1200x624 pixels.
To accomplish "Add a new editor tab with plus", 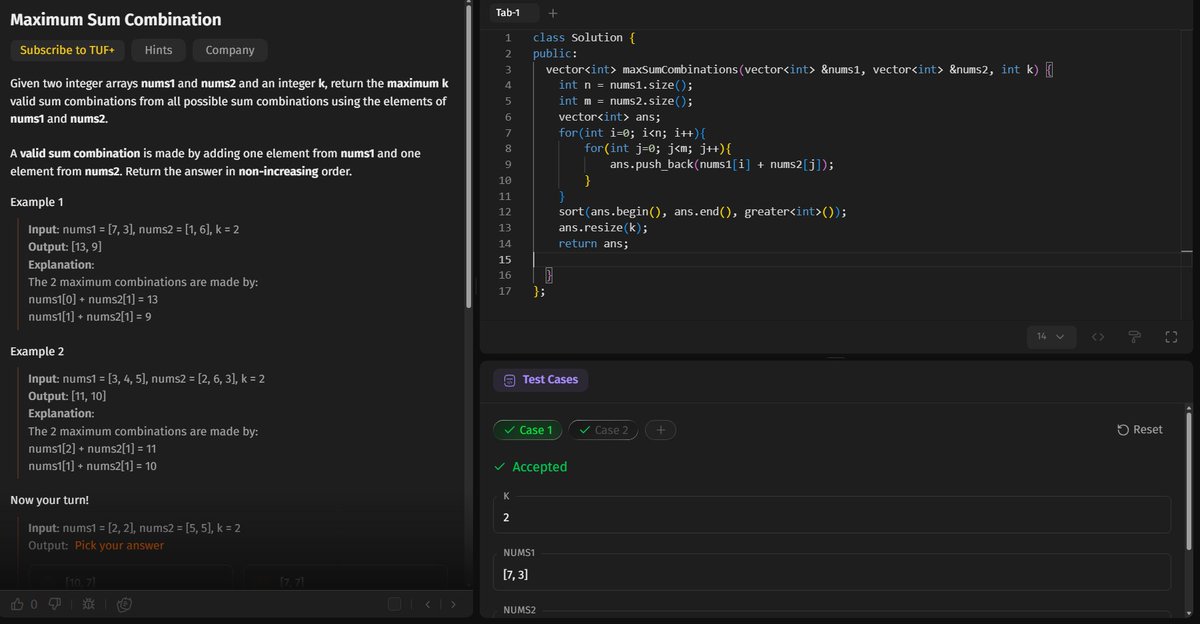I will point(553,12).
